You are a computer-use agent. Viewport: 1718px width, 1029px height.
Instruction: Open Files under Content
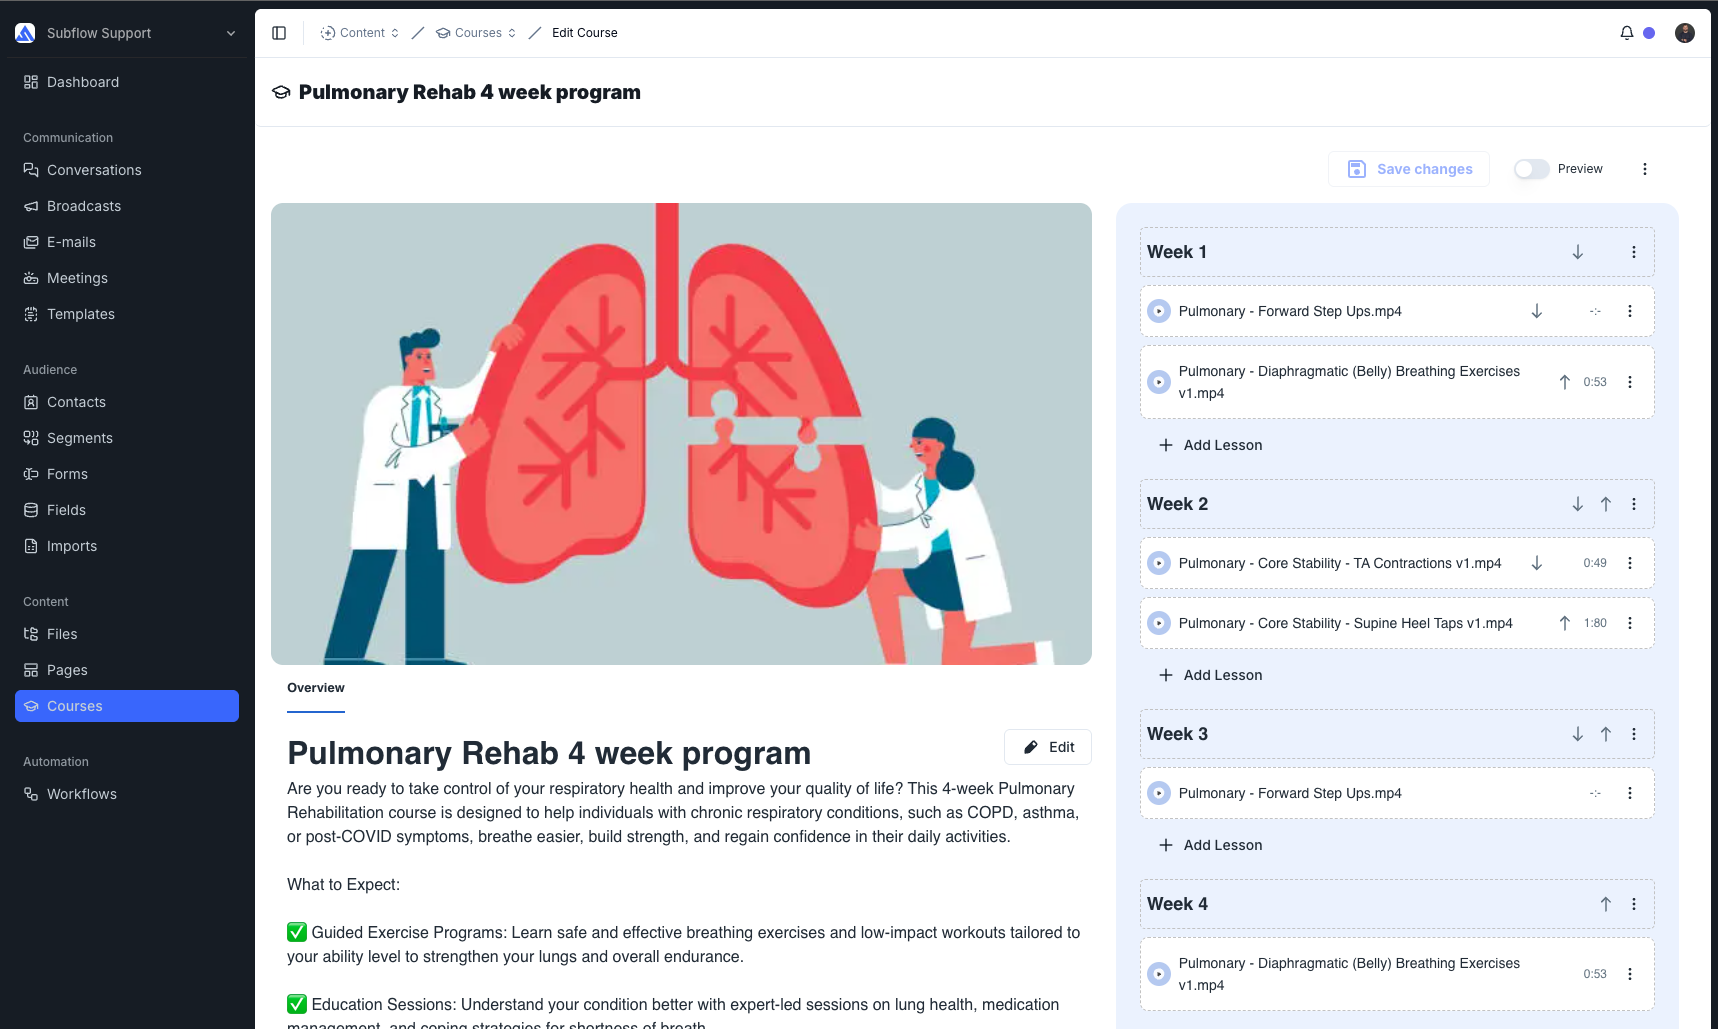pos(127,634)
